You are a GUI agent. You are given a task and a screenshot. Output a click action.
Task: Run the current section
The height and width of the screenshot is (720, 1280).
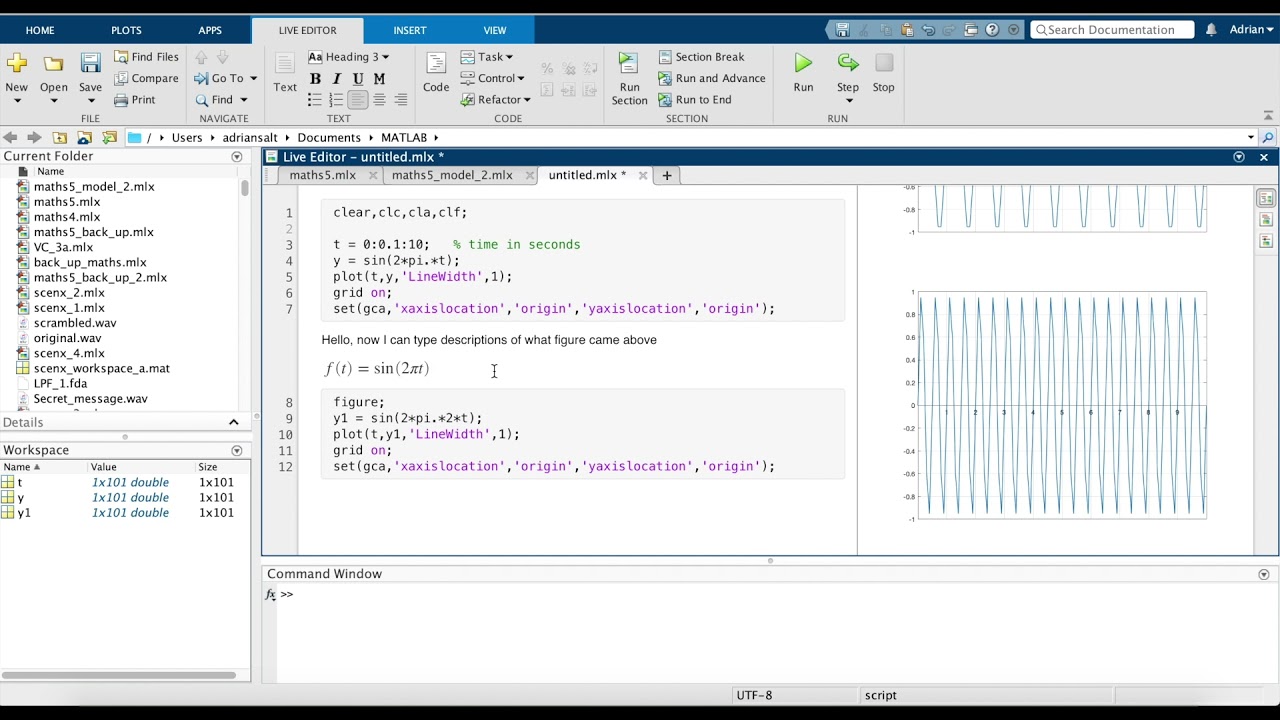[x=629, y=79]
